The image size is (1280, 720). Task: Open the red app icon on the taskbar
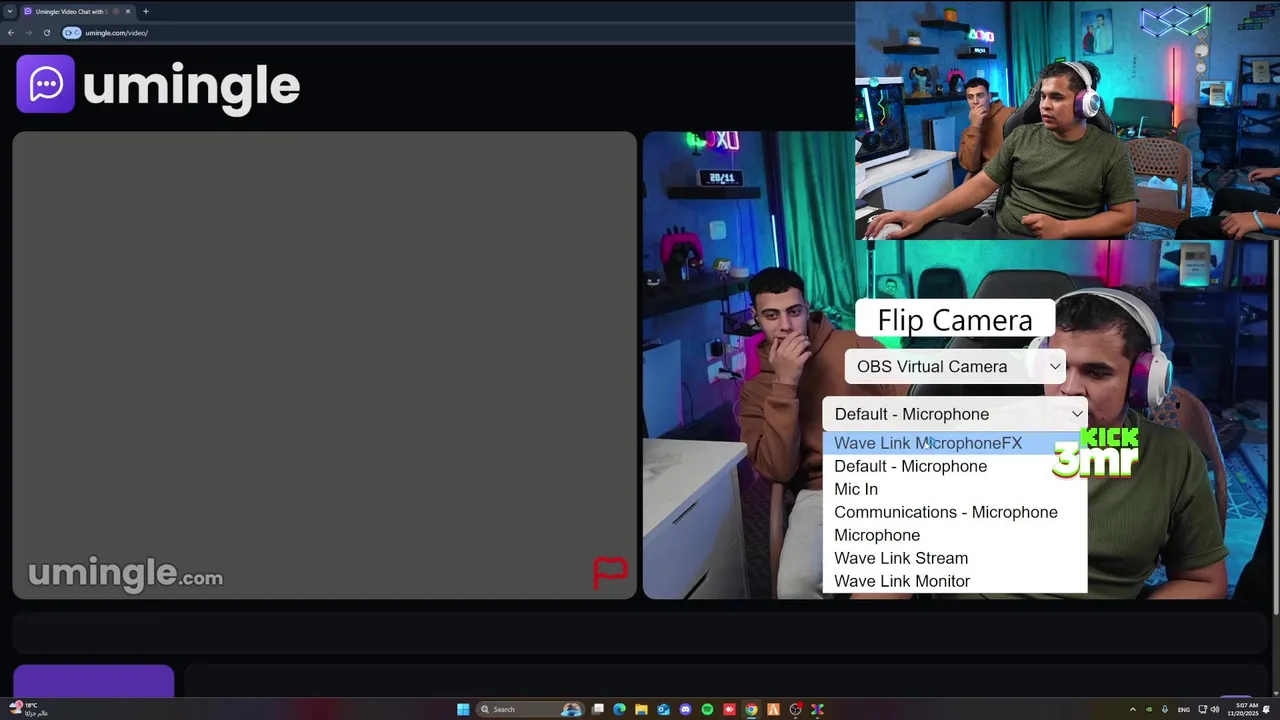(x=729, y=710)
